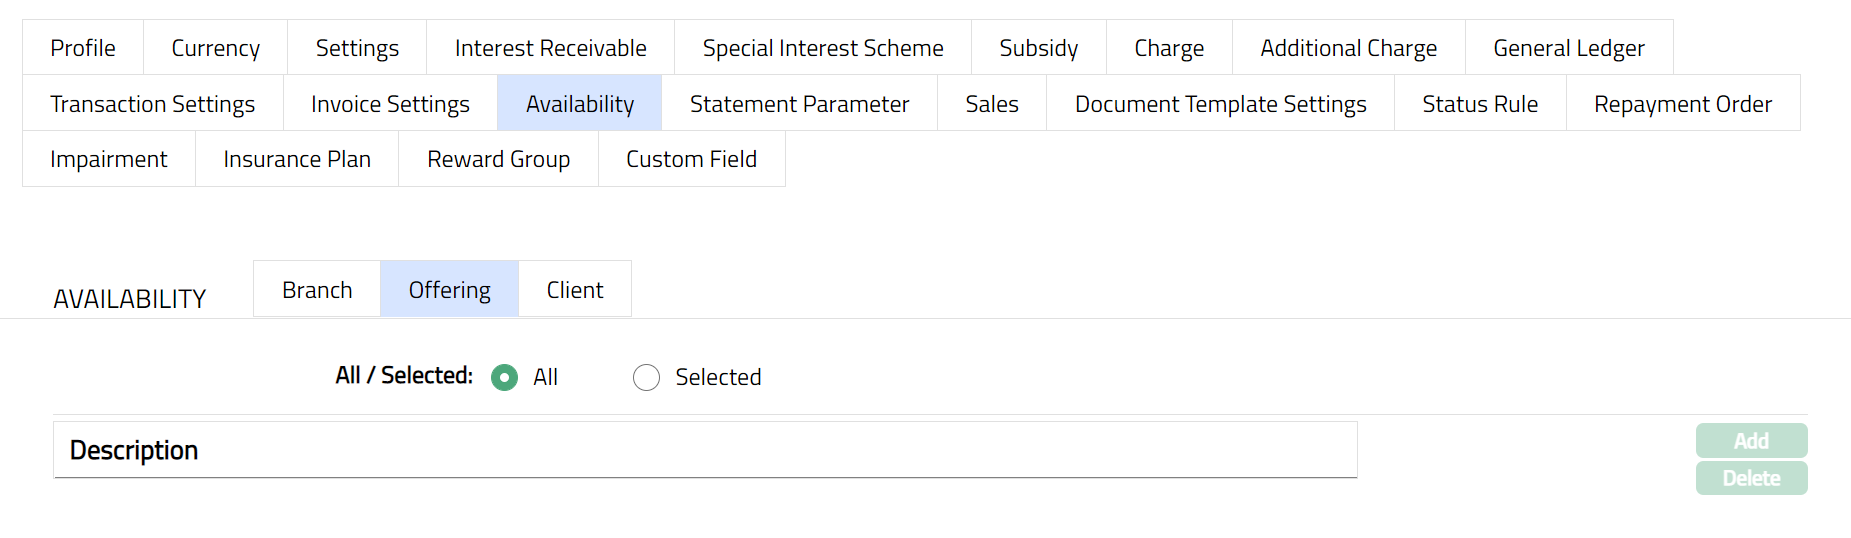
Task: Open the Profile tab
Action: 83,48
